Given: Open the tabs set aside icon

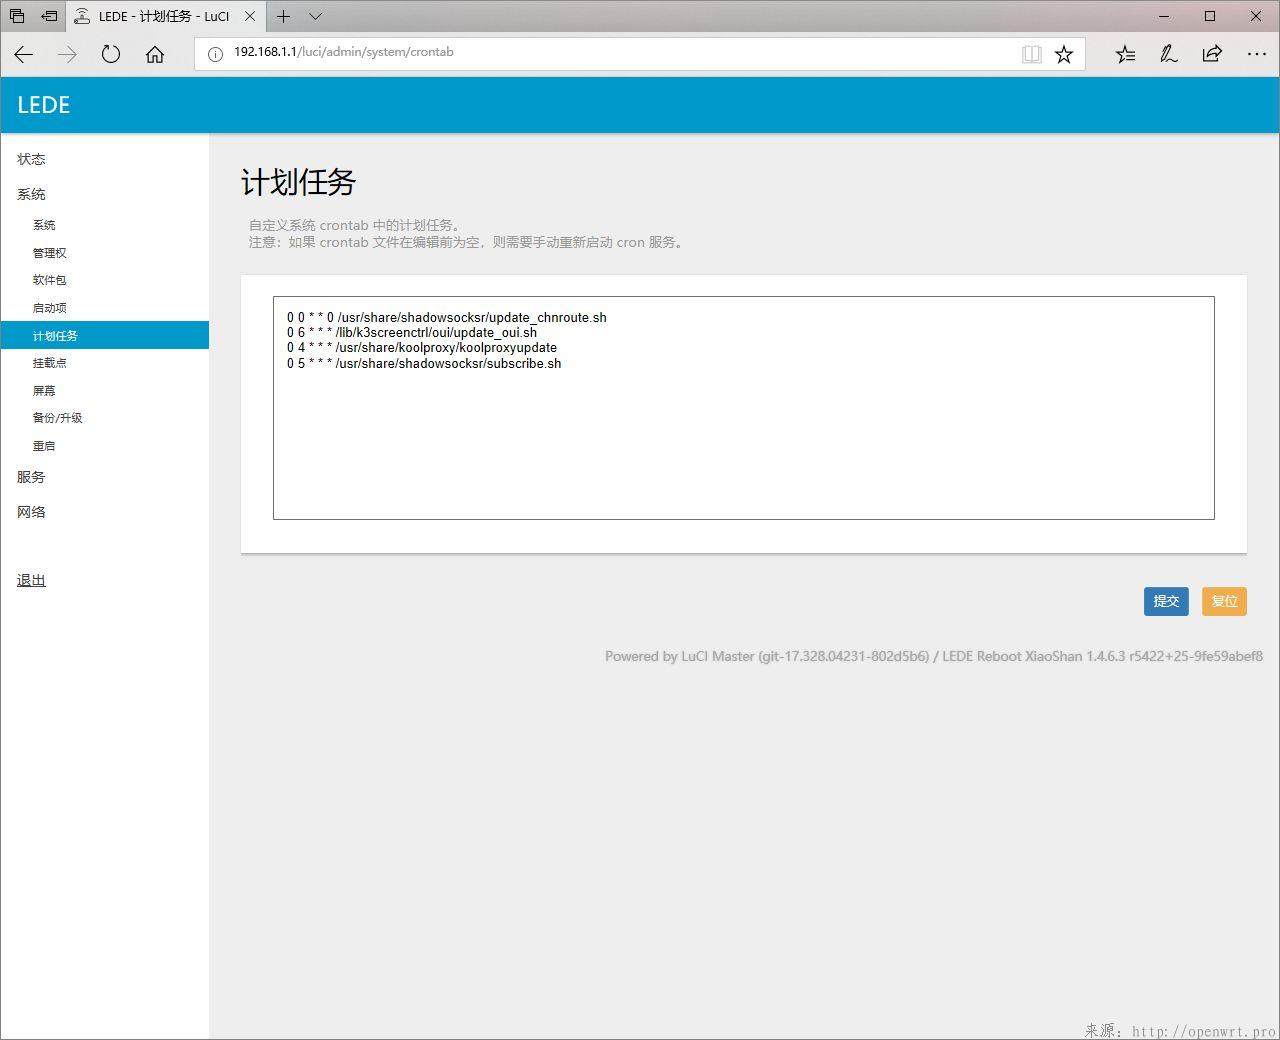Looking at the screenshot, I should [17, 16].
